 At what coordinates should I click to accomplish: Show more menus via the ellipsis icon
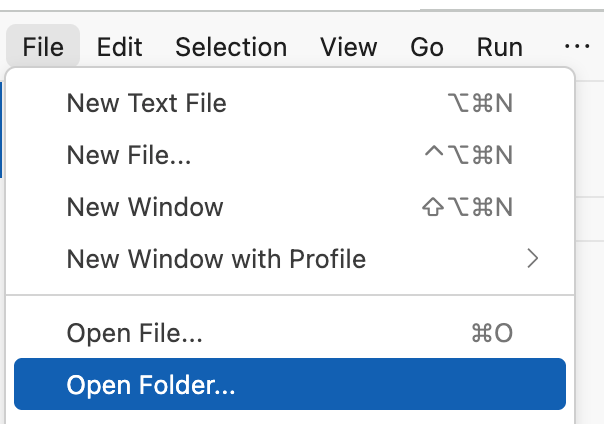pyautogui.click(x=577, y=47)
